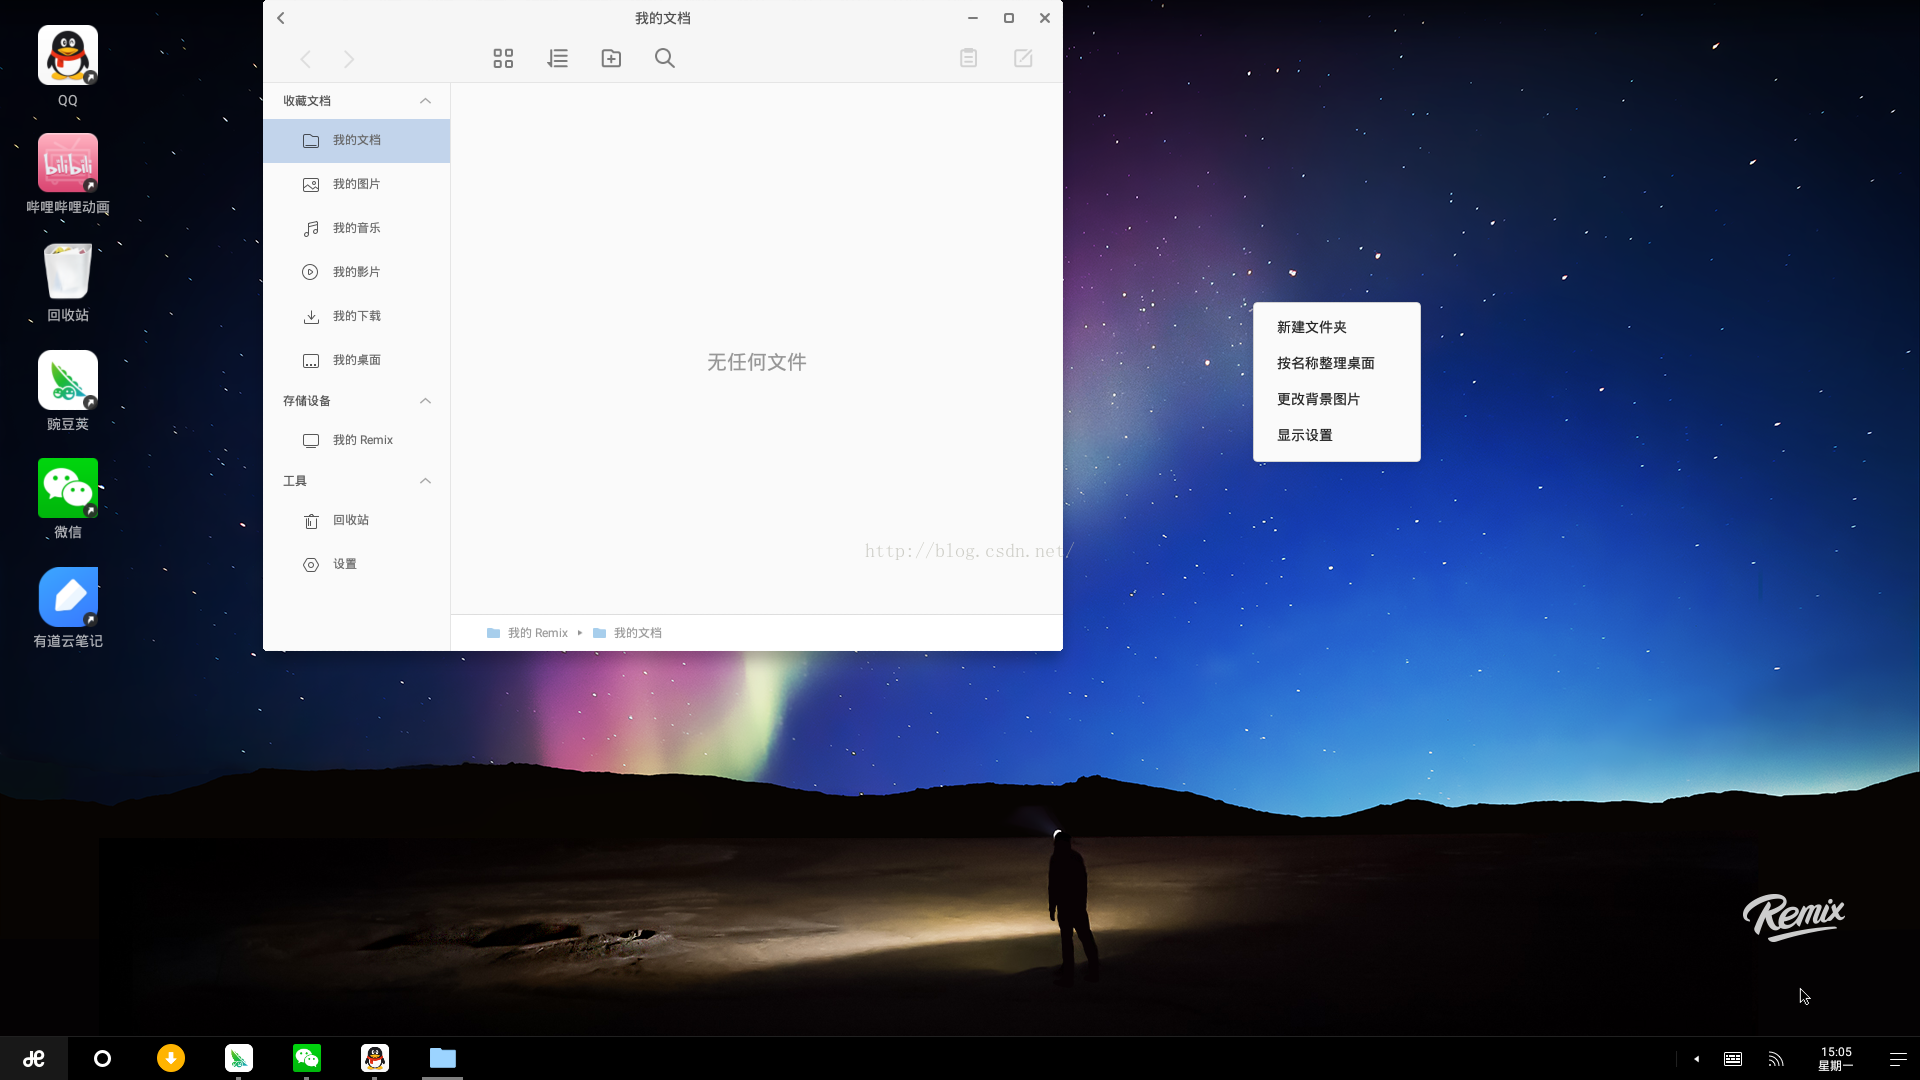Collapse the 存储设备 section
1920x1080 pixels.
pos(425,401)
